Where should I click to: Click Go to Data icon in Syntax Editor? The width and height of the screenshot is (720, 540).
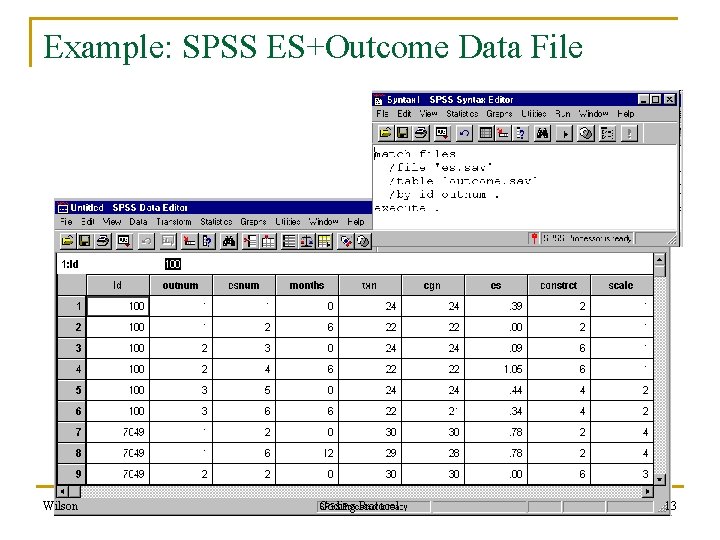click(486, 133)
